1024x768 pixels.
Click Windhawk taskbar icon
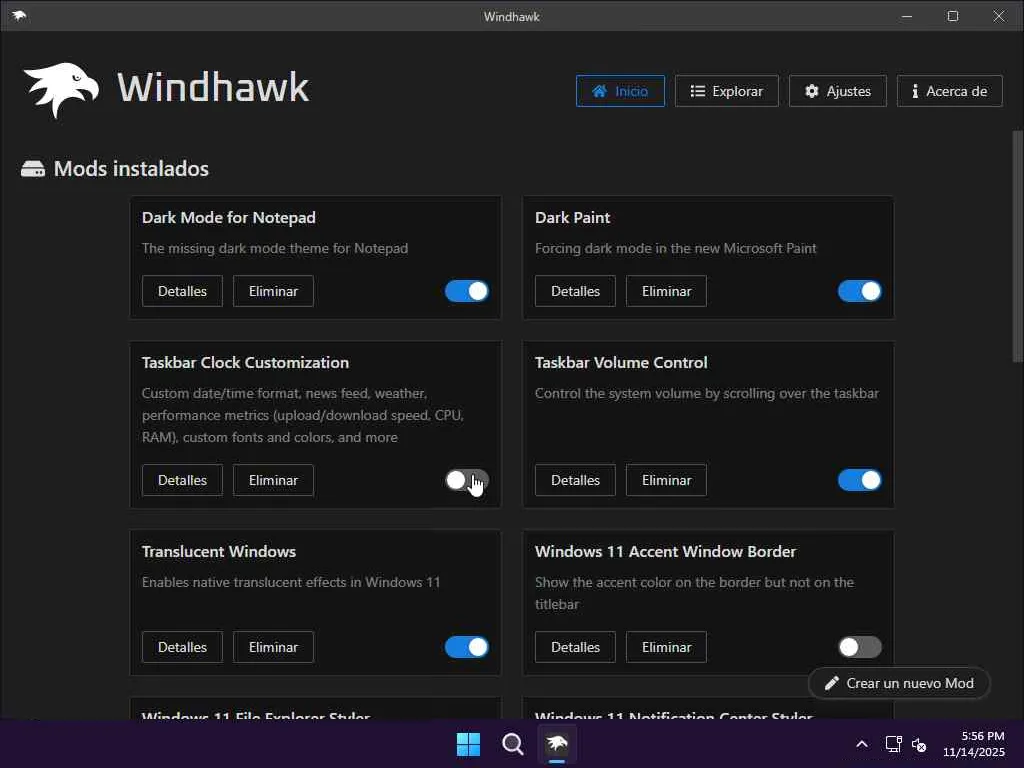[558, 744]
